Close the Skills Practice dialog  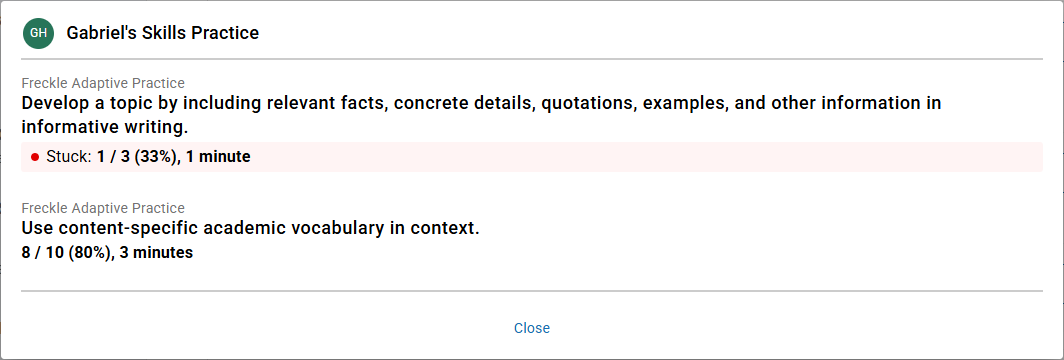532,328
